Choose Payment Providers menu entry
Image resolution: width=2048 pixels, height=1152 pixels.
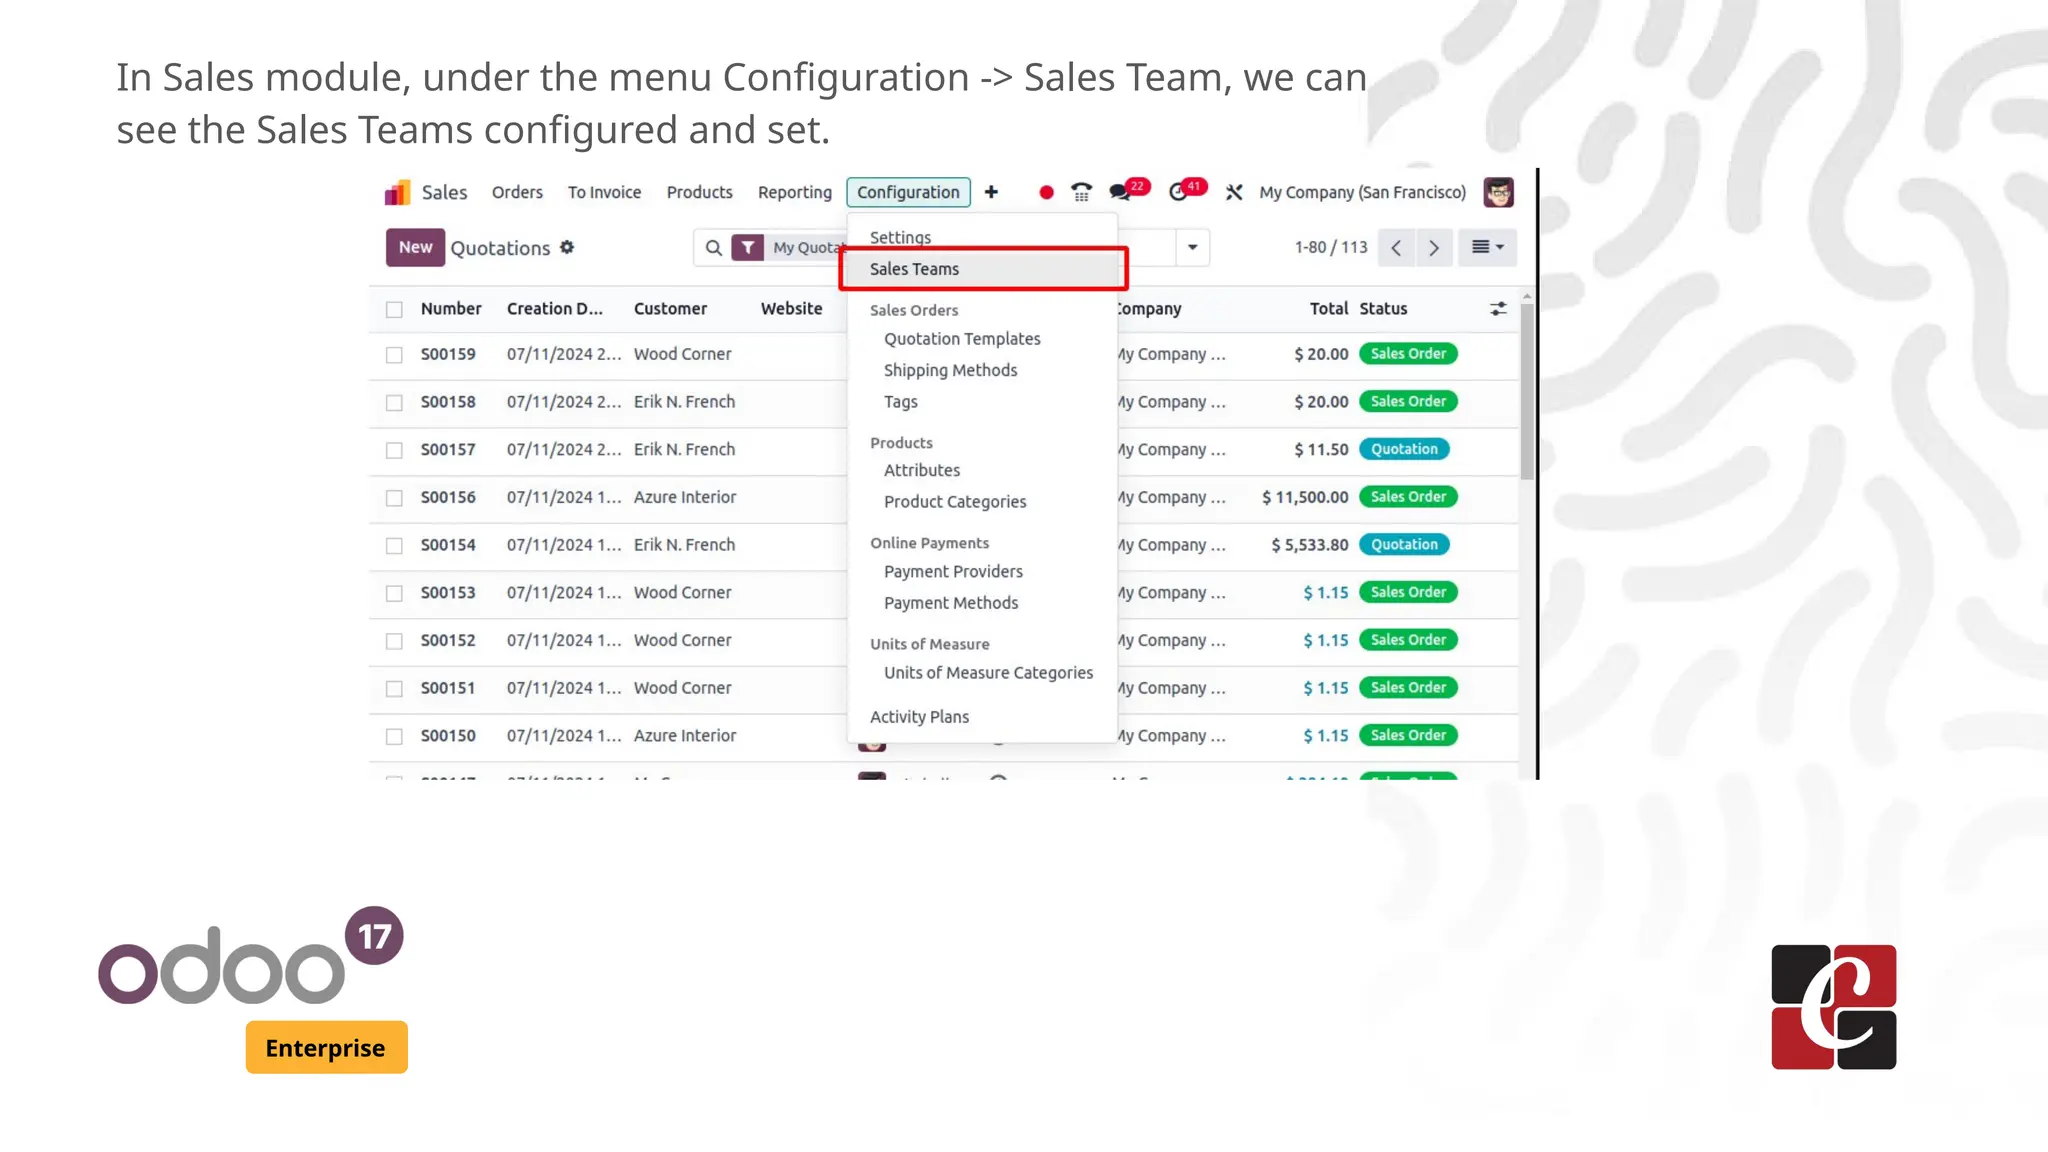pos(953,571)
